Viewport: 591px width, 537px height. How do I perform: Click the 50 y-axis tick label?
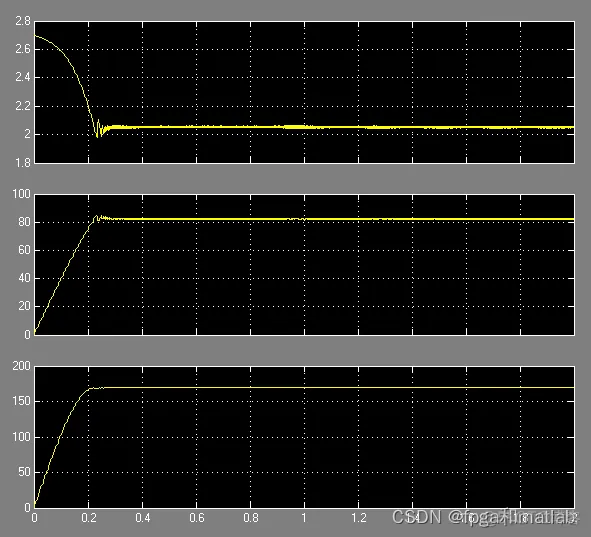coord(24,472)
